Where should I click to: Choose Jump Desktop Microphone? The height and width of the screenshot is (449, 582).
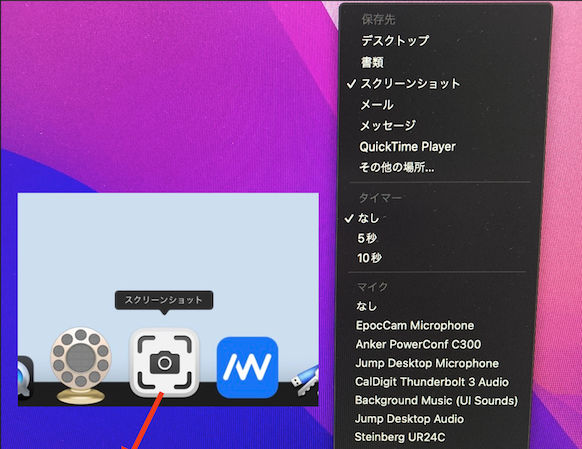(x=427, y=363)
